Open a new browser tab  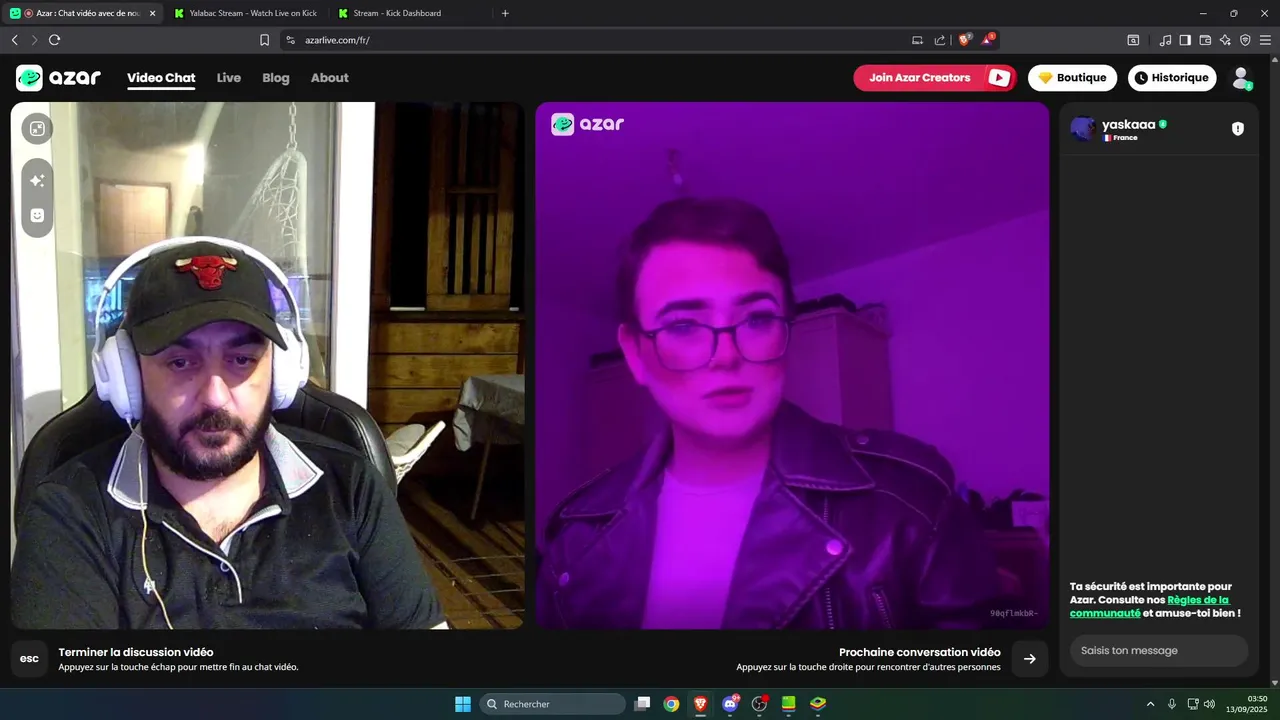pos(505,13)
